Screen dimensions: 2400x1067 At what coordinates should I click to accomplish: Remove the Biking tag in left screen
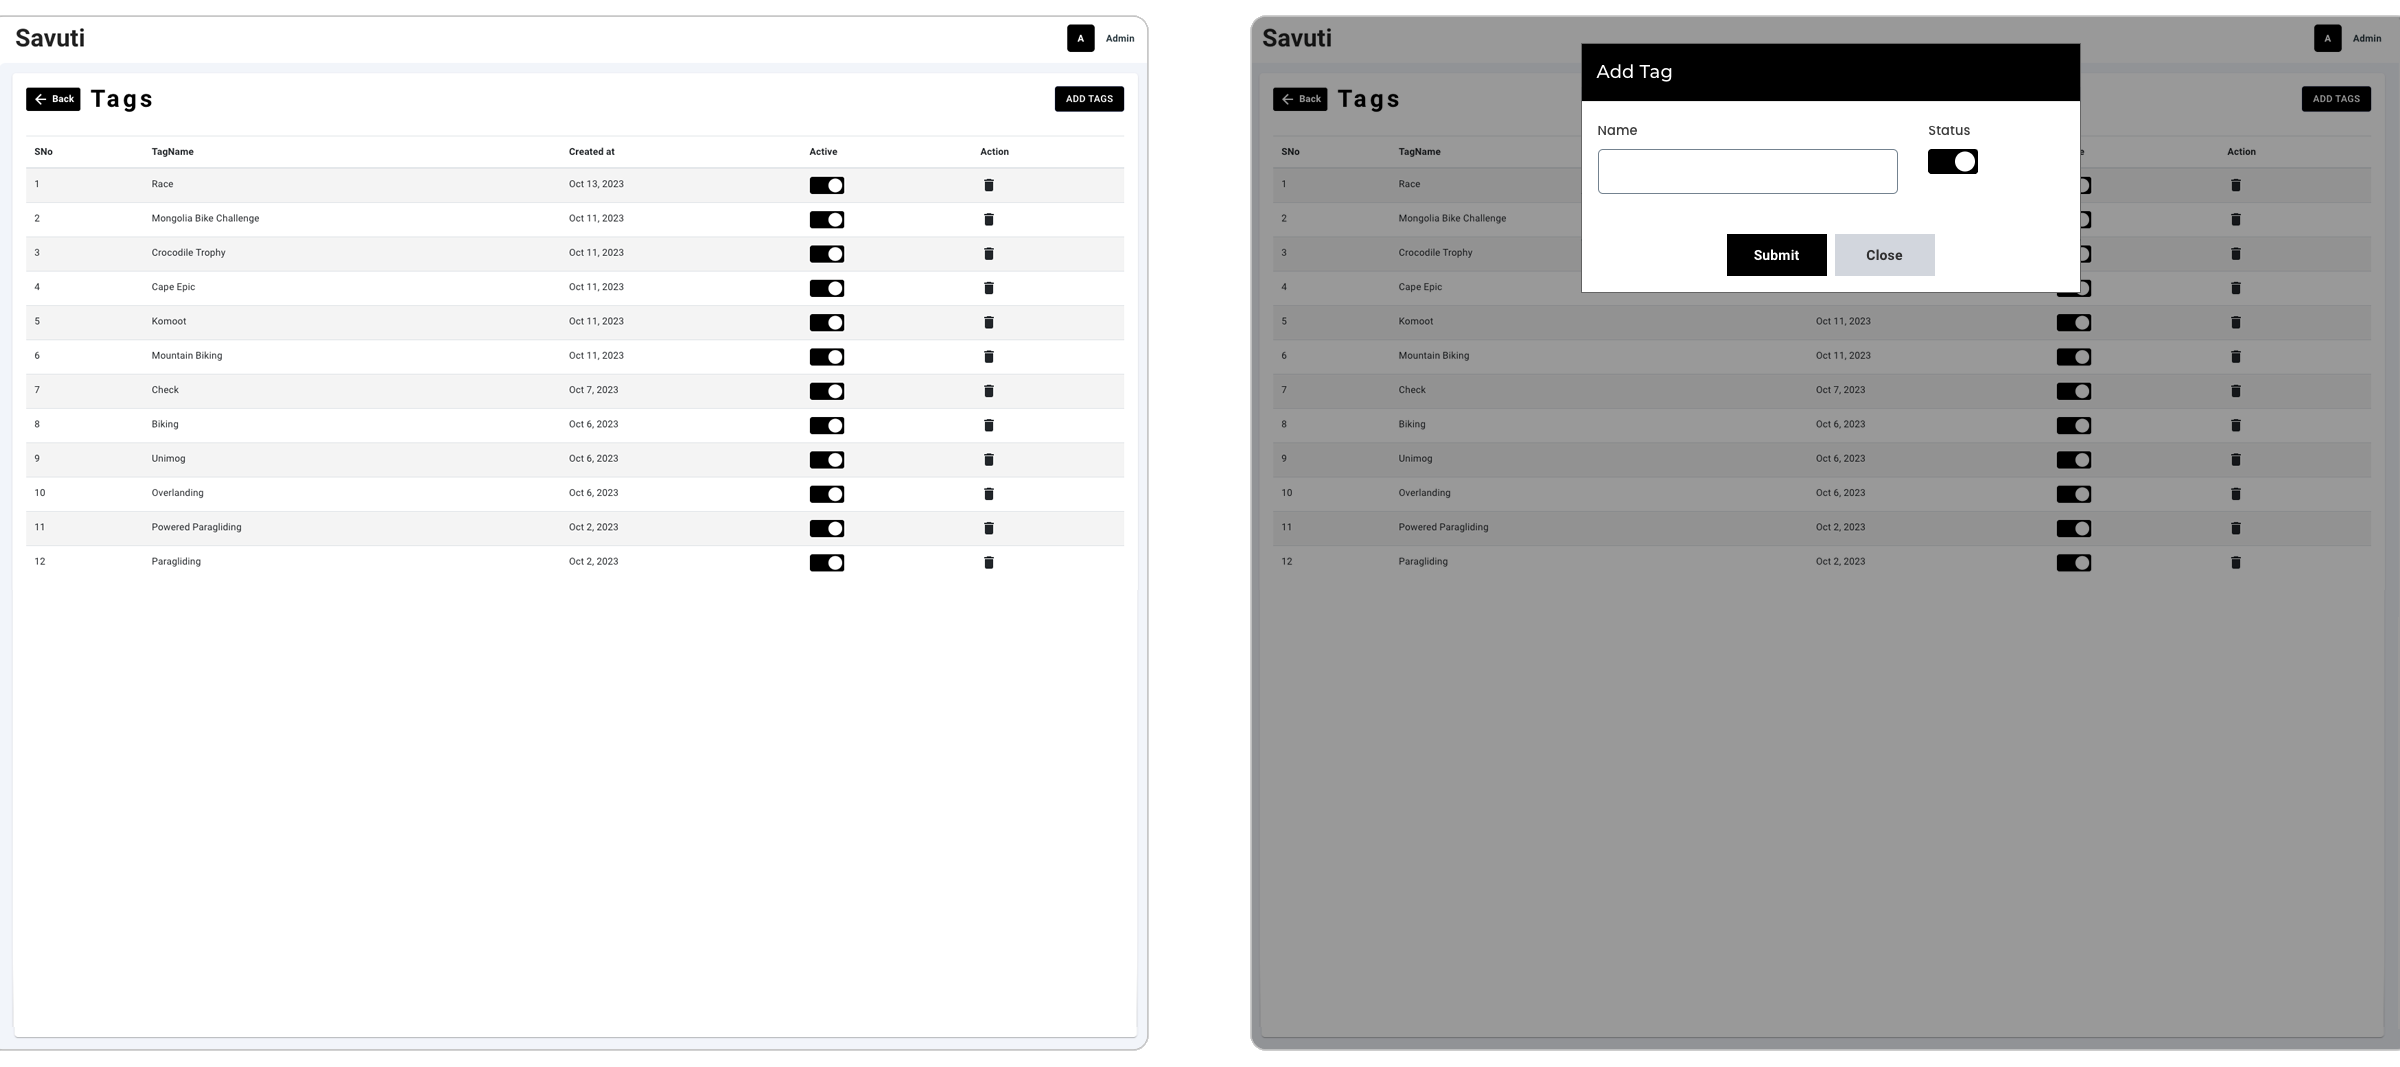tap(988, 425)
